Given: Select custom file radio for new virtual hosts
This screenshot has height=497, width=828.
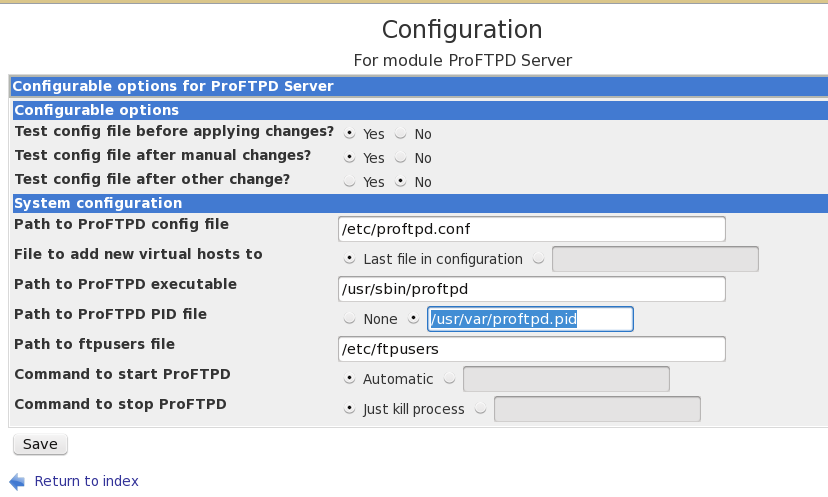Looking at the screenshot, I should [539, 258].
